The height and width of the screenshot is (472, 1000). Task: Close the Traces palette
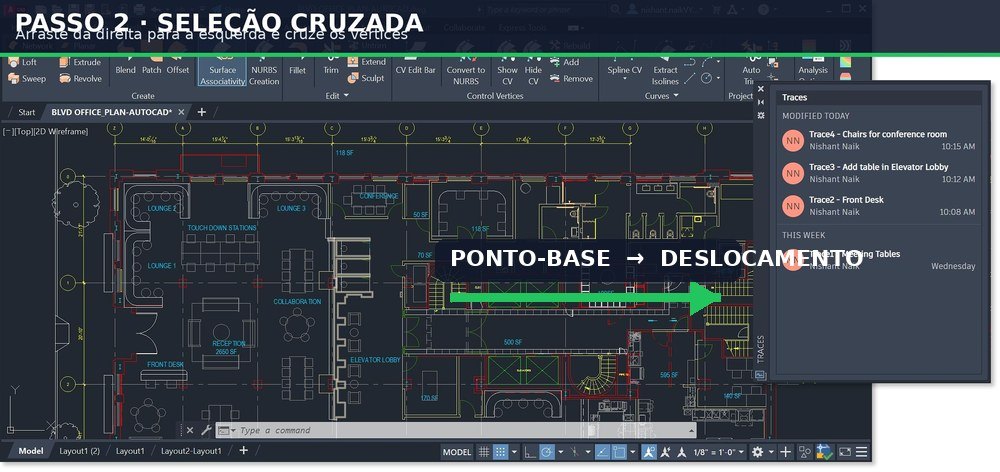tap(760, 89)
